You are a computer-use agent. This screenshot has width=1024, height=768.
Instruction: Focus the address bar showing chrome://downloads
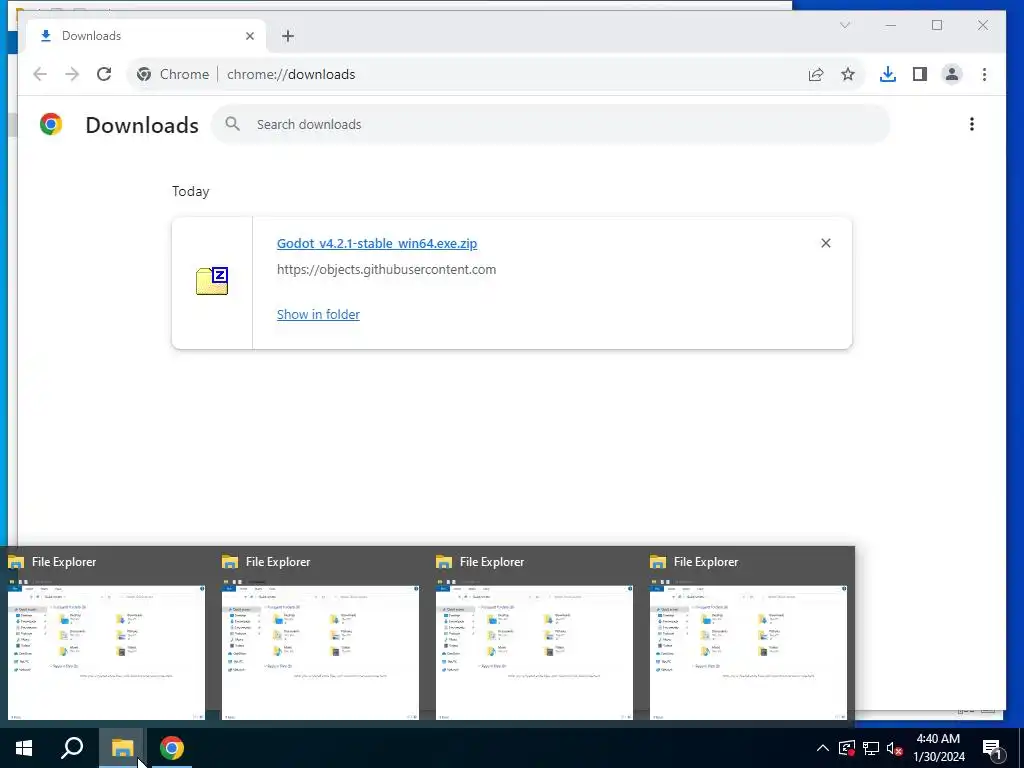click(x=496, y=74)
